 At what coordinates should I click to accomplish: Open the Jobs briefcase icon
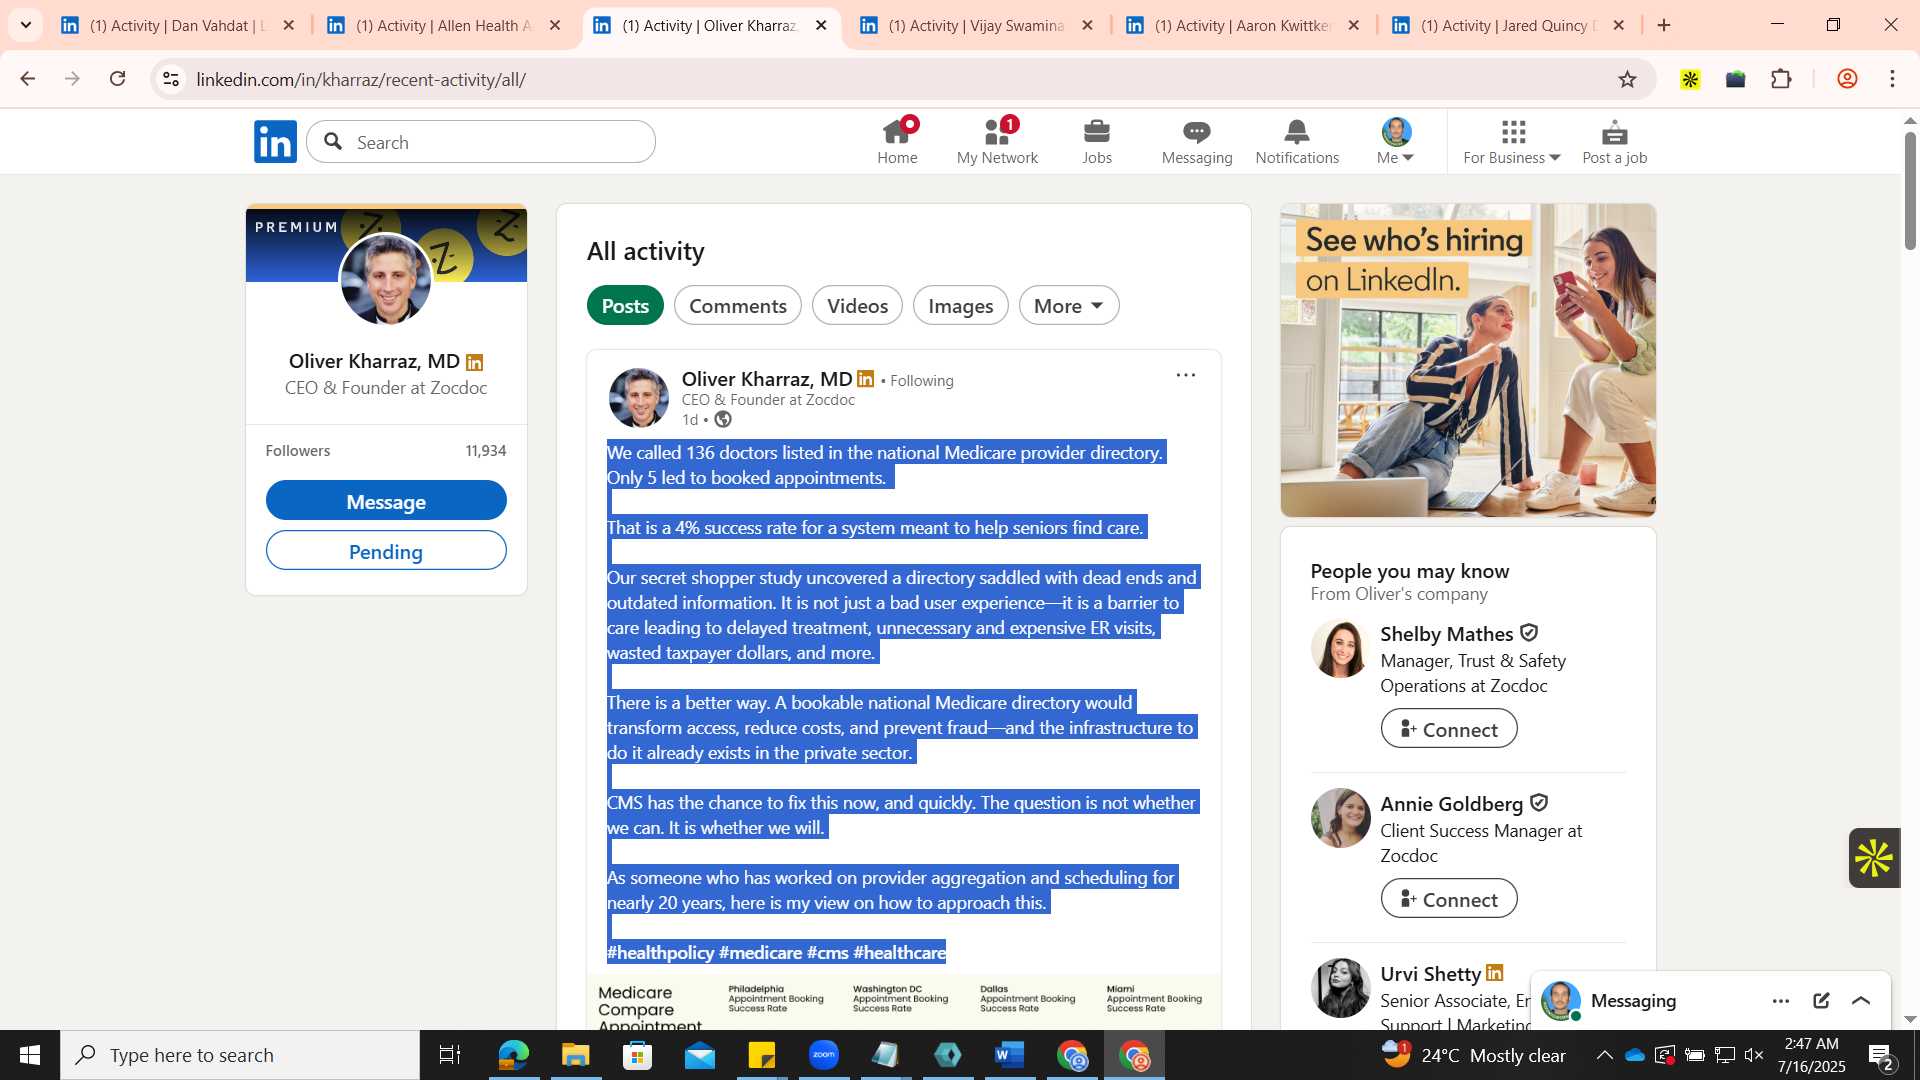coord(1097,142)
